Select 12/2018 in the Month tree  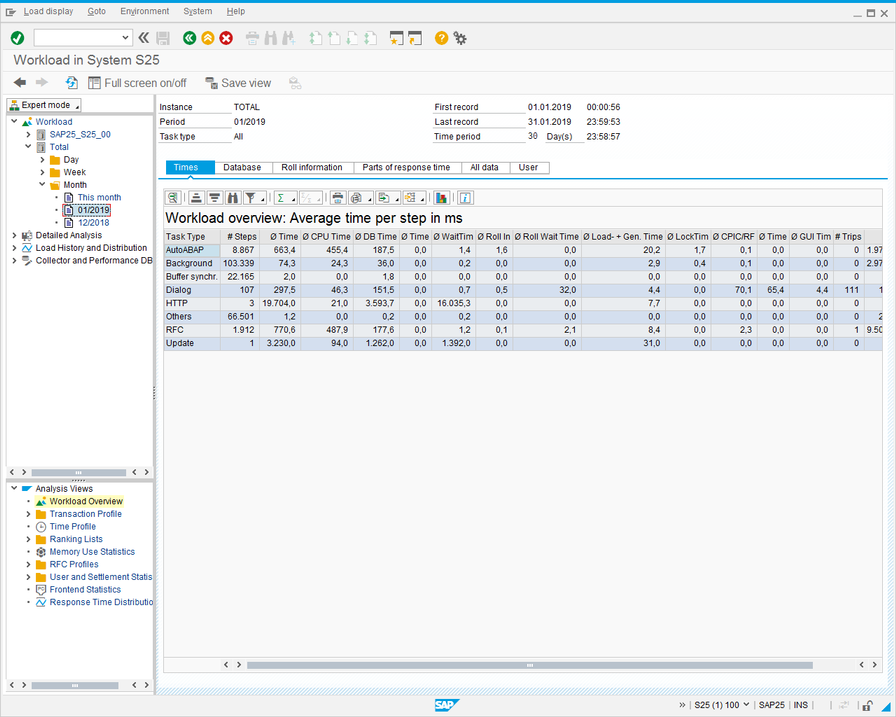(x=94, y=223)
